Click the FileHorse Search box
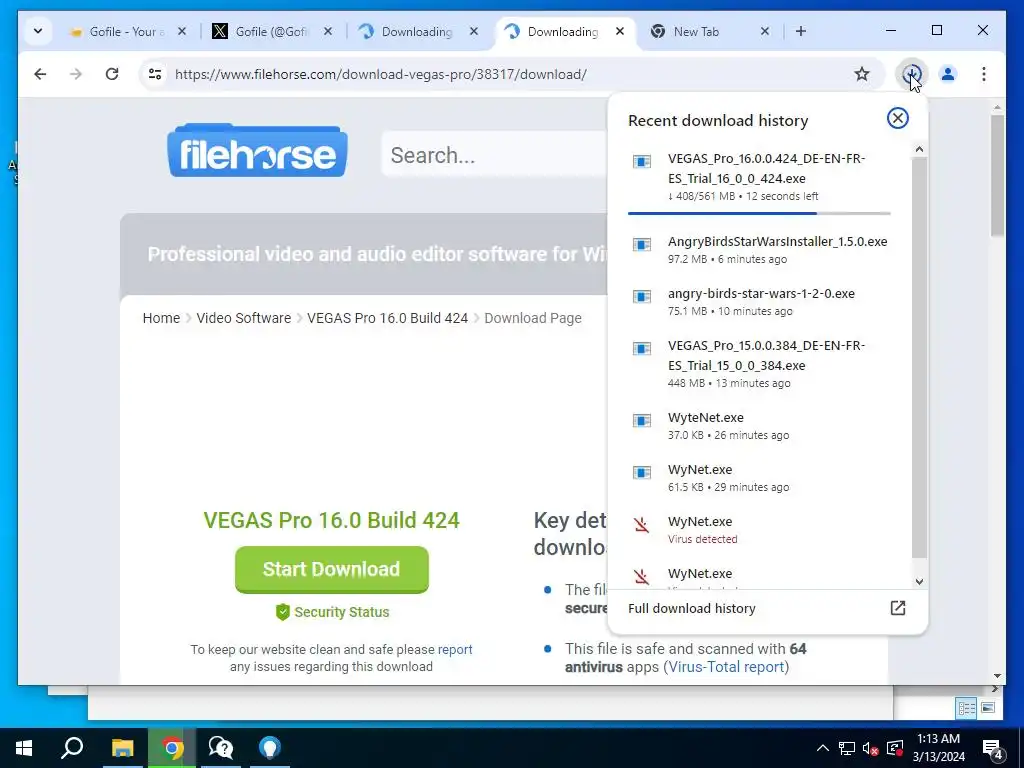1024x768 pixels. tap(494, 155)
